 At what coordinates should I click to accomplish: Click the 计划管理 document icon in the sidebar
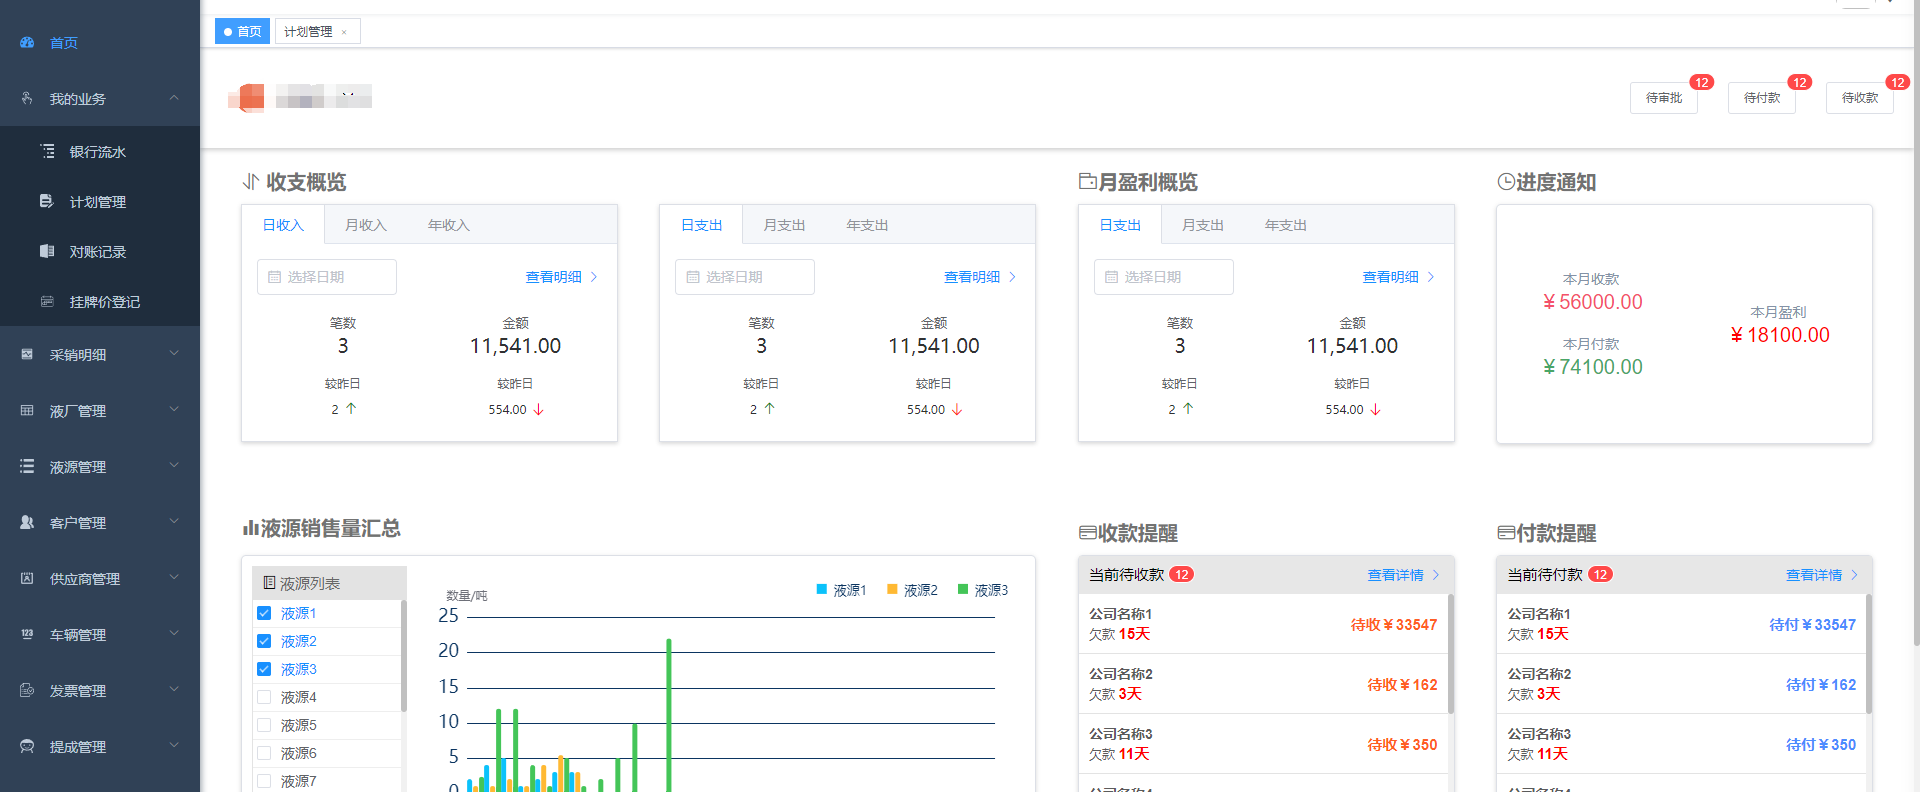[x=47, y=201]
